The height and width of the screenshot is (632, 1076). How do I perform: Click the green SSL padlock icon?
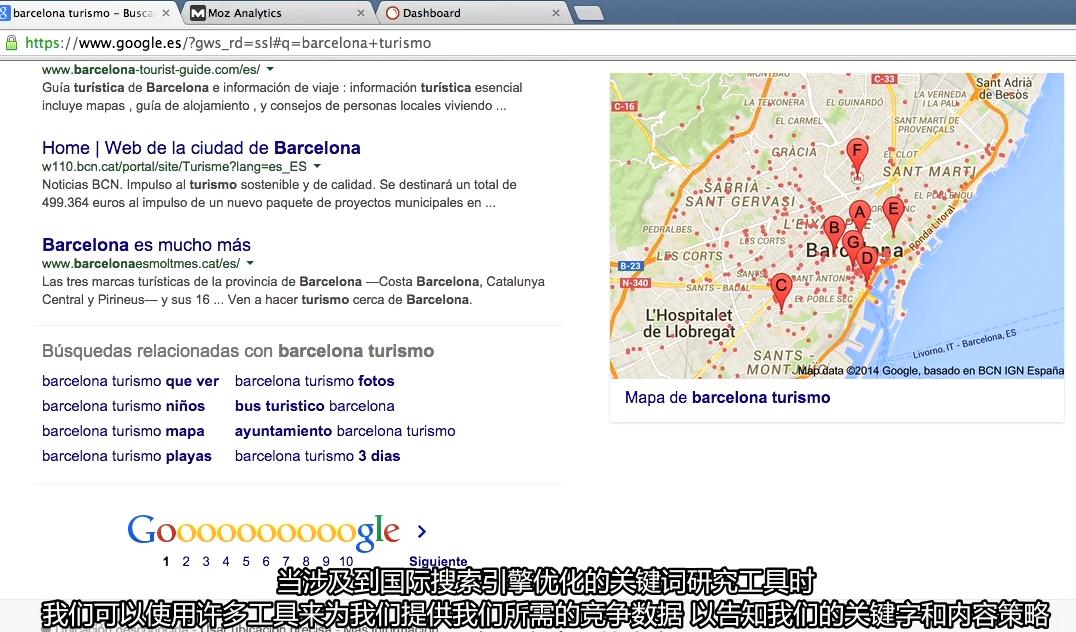(x=11, y=43)
